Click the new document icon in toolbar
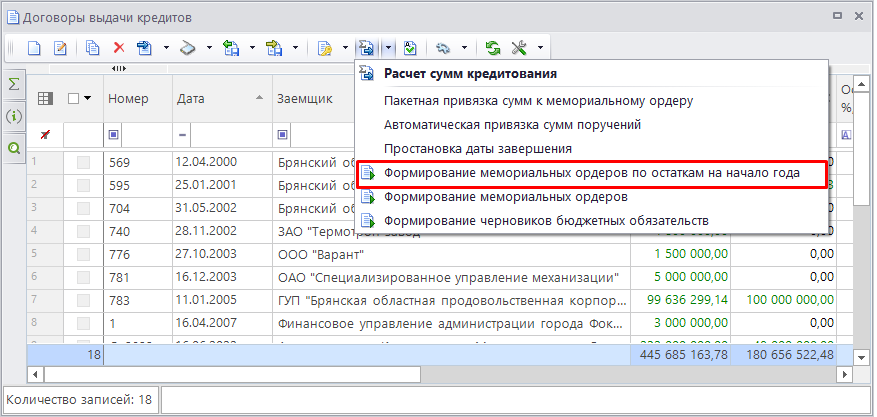 tap(34, 47)
